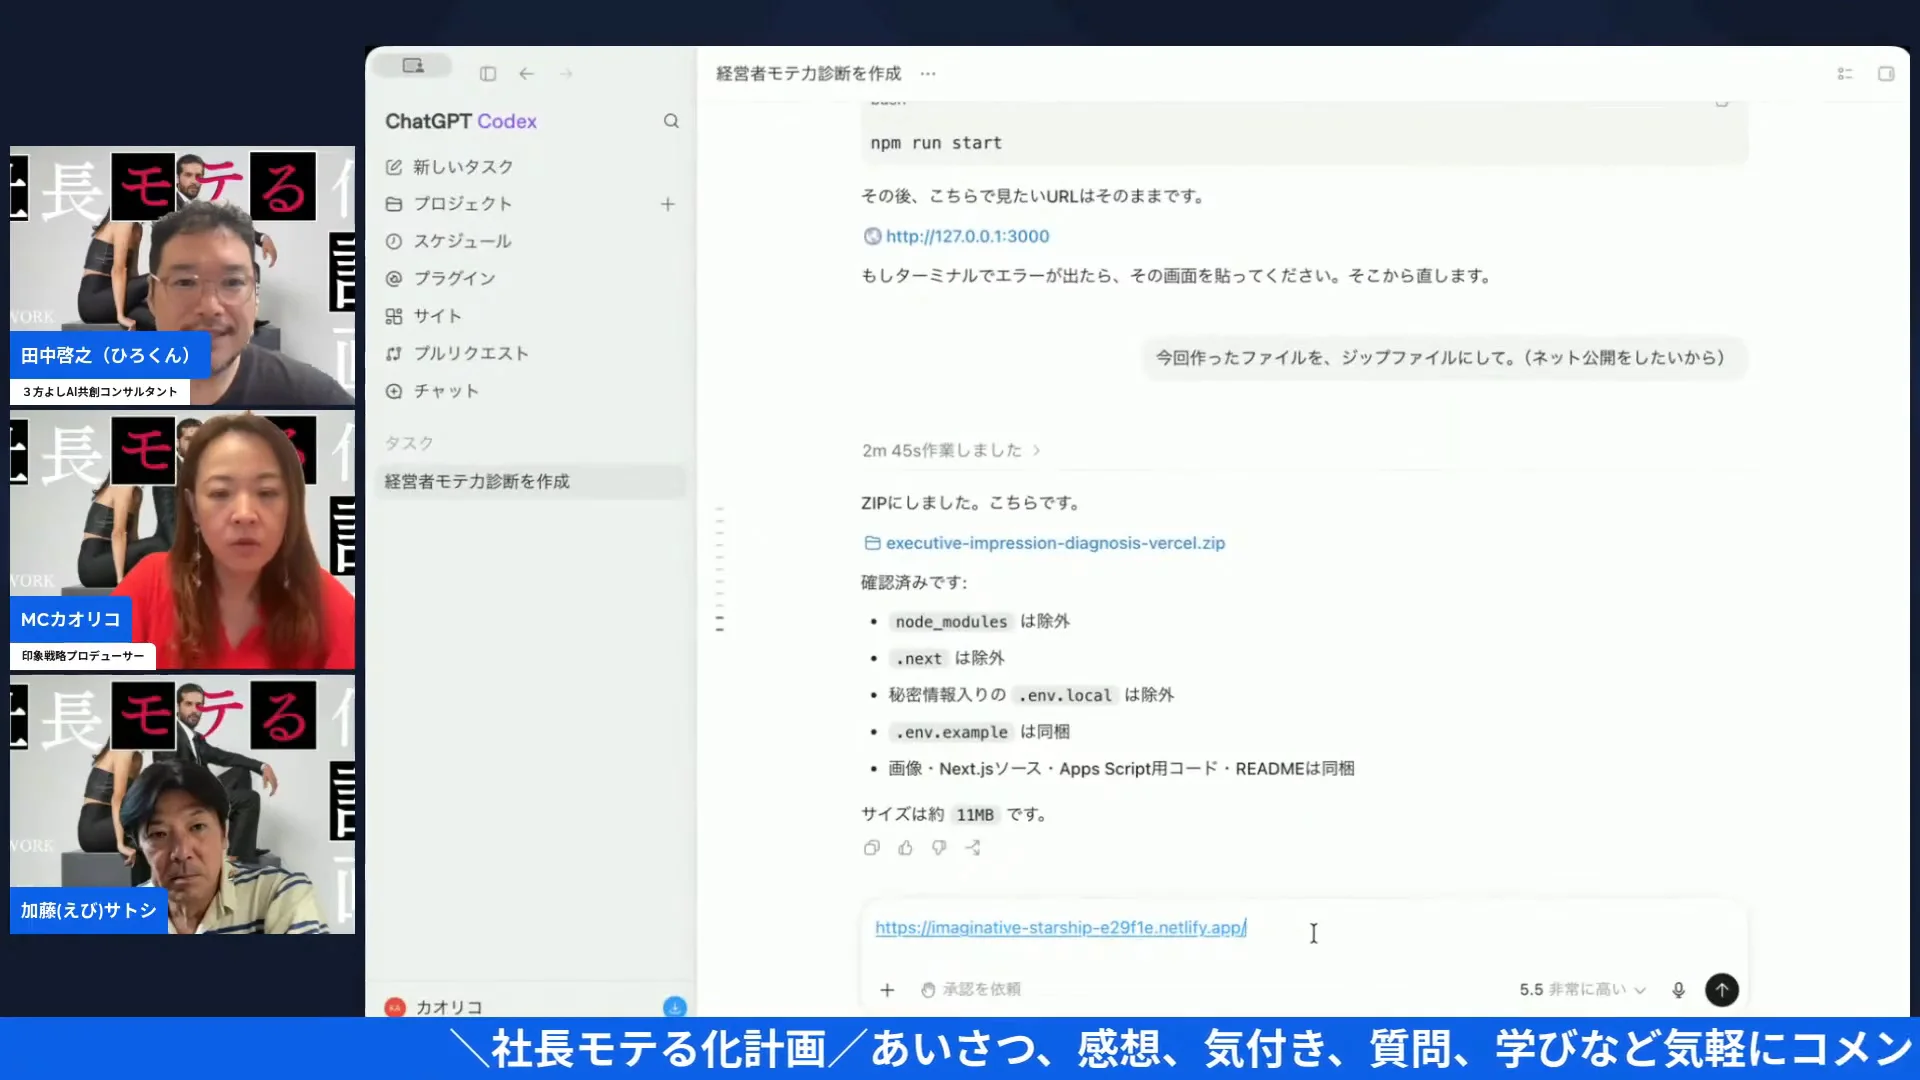1920x1080 pixels.
Task: Click the window switcher icon at top left
Action: click(x=413, y=66)
